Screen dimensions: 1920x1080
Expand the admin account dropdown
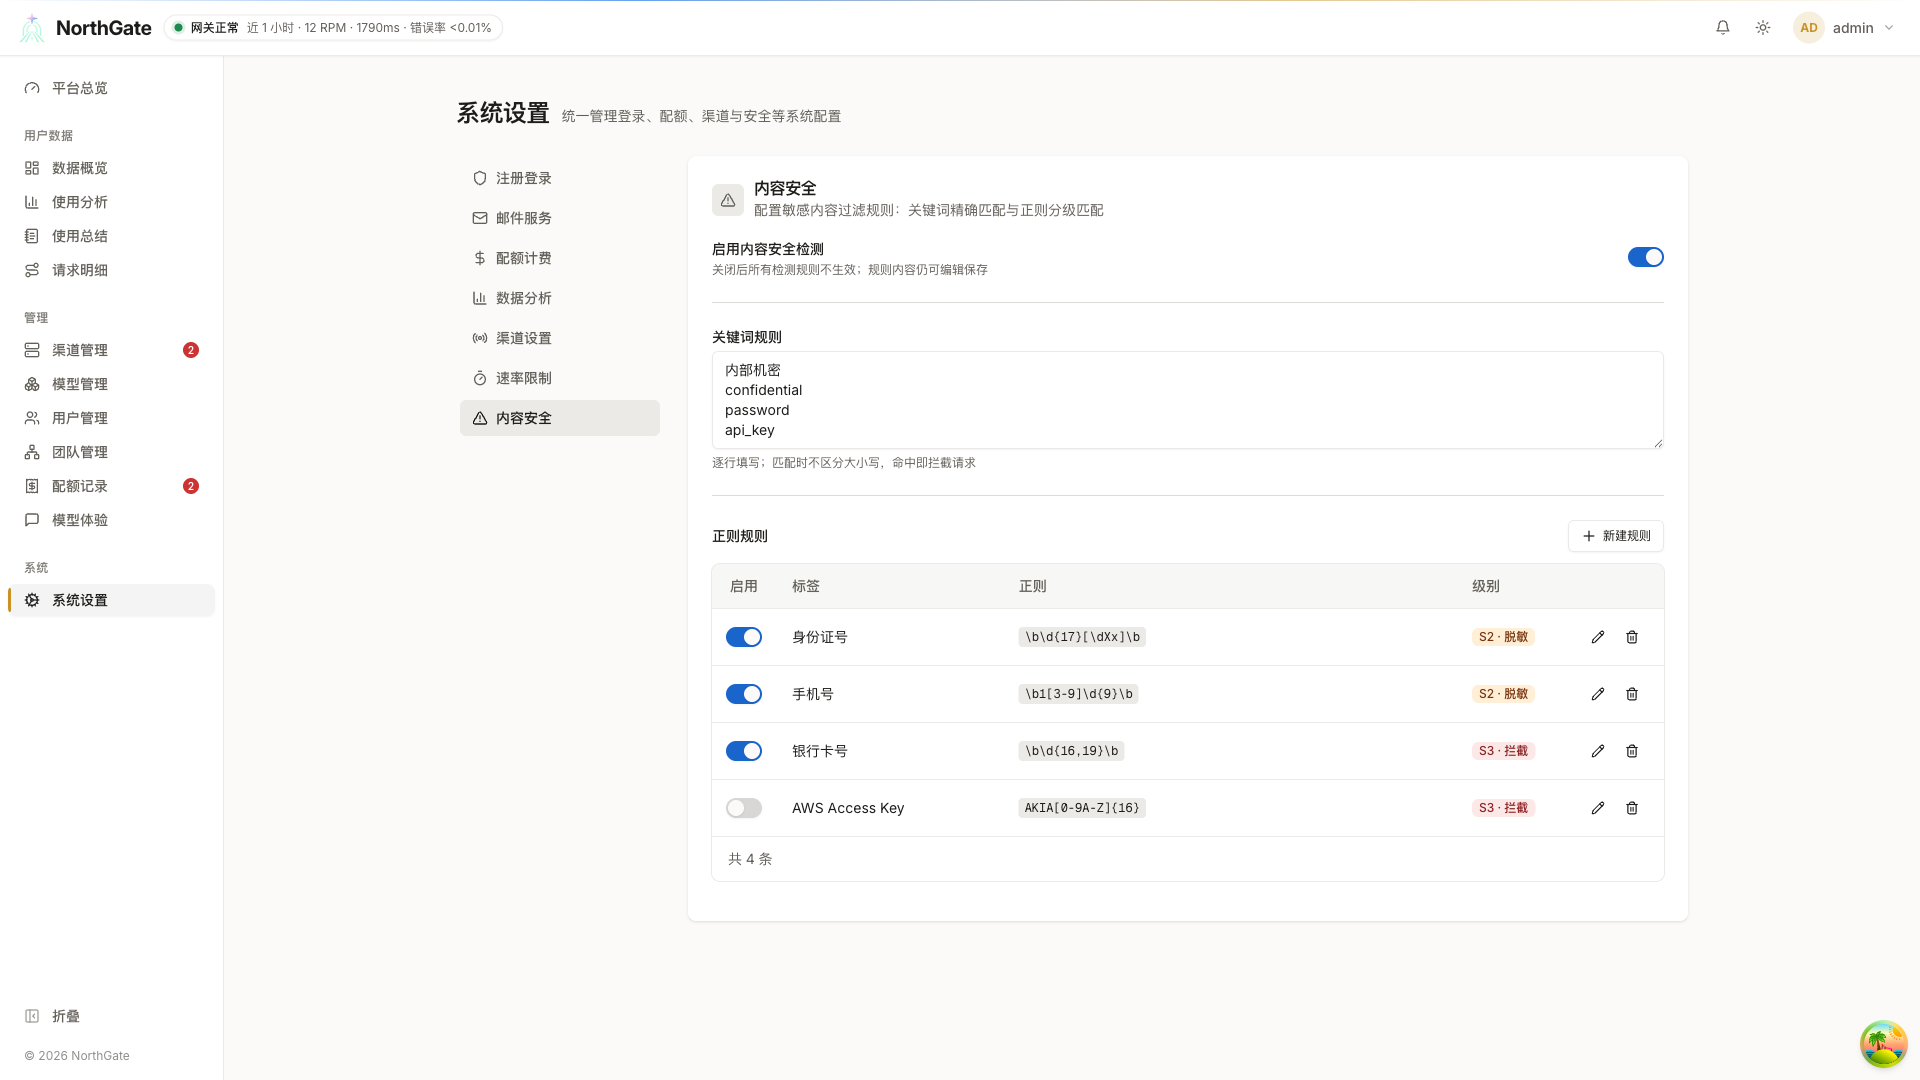(x=1845, y=28)
